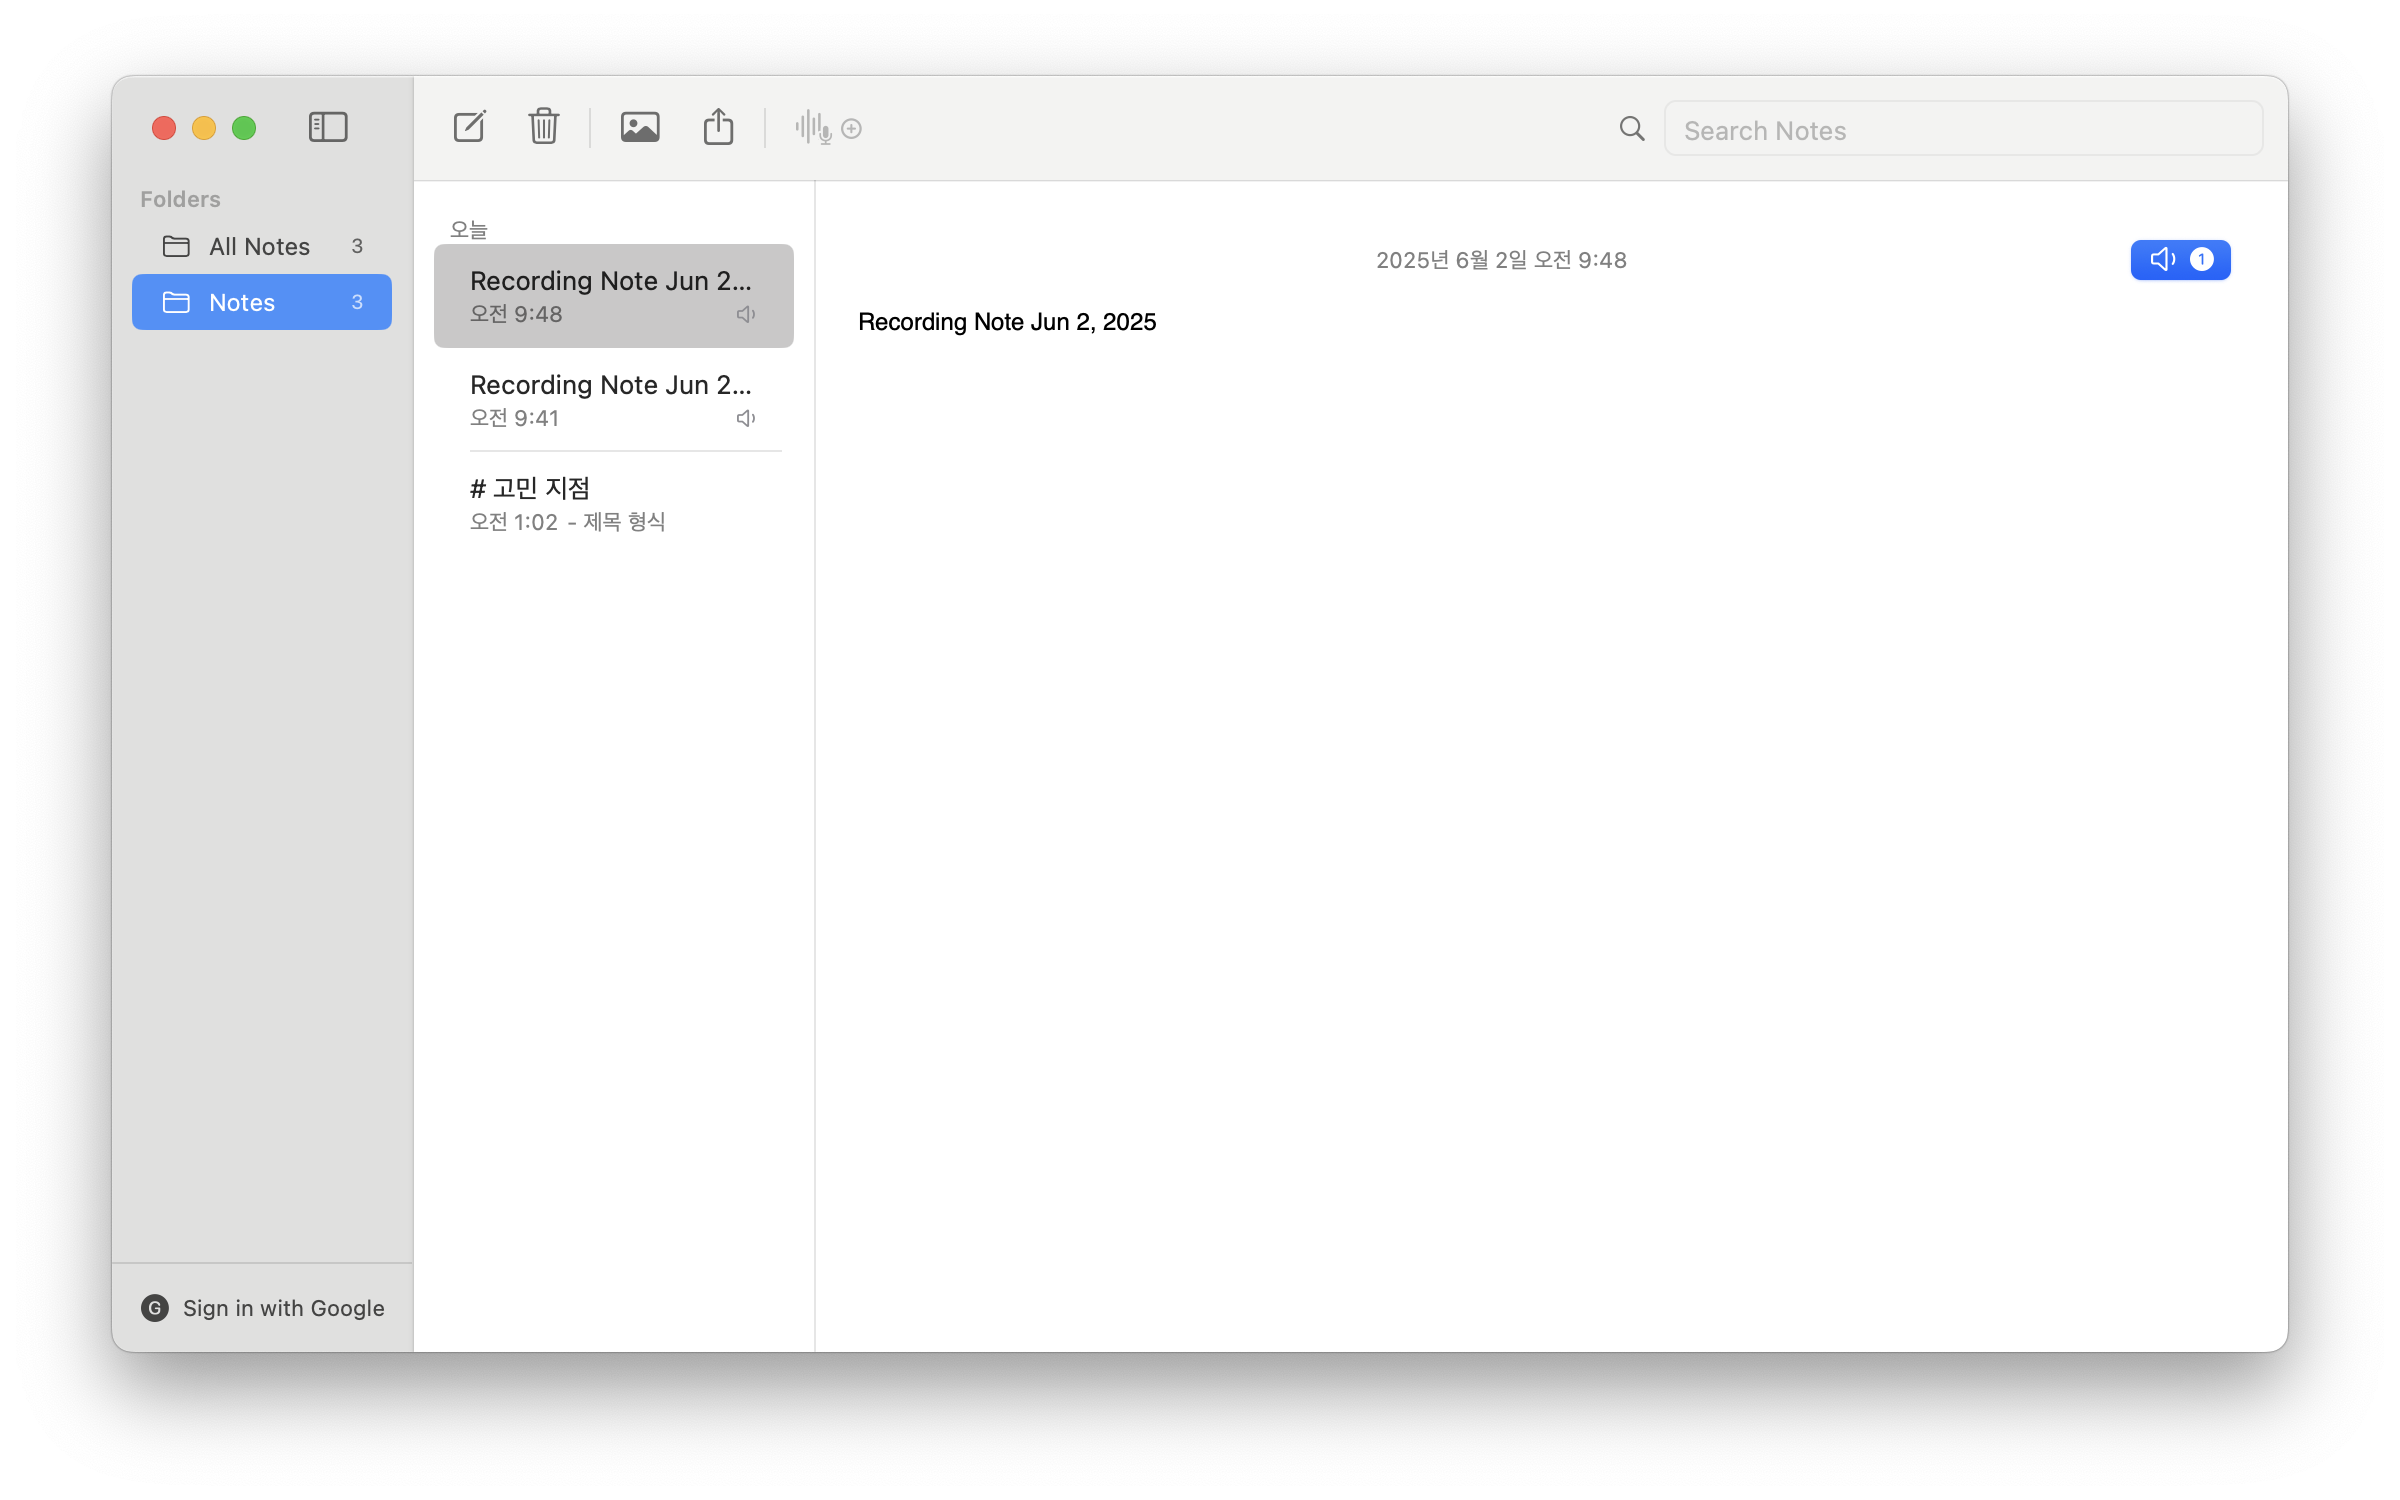The width and height of the screenshot is (2400, 1500).
Task: Toggle the folders sidebar visibility
Action: (x=328, y=127)
